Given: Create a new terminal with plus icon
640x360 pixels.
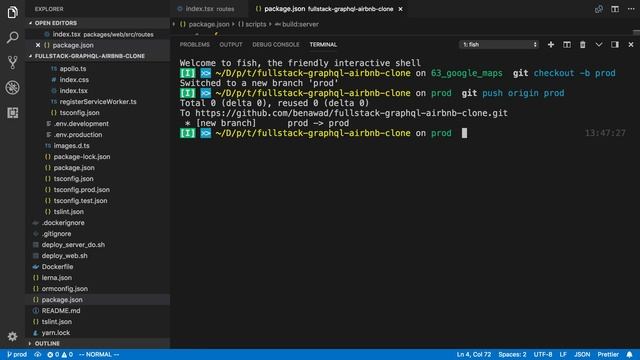Looking at the screenshot, I should coord(551,44).
